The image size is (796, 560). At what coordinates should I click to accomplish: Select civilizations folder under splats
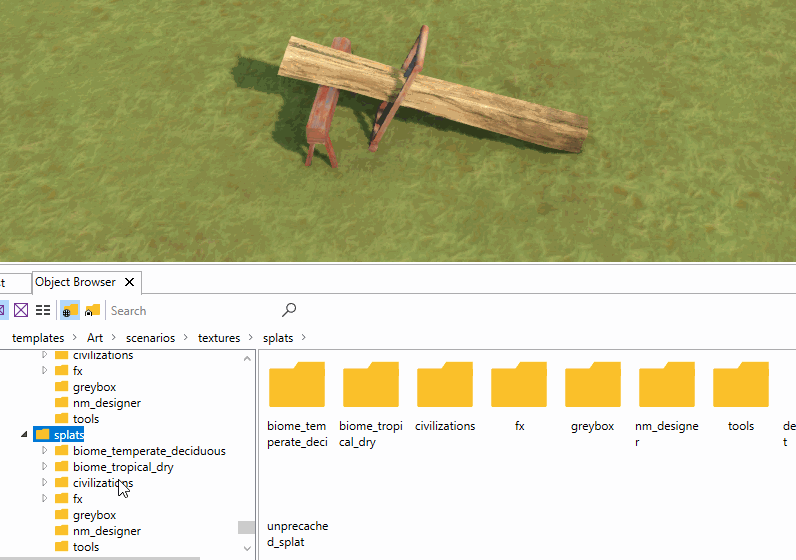[94, 483]
